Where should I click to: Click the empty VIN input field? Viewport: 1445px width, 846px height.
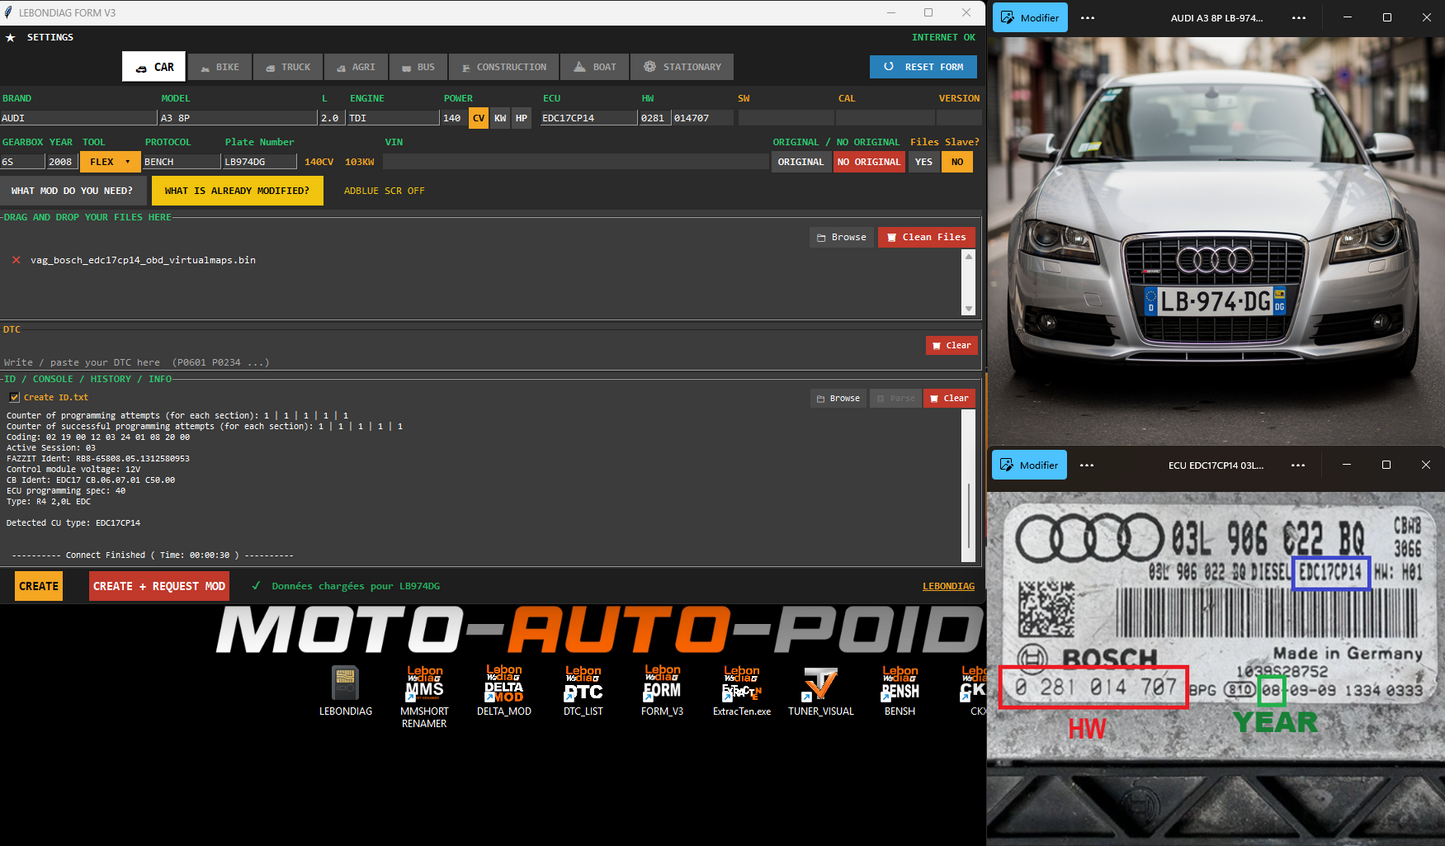click(575, 162)
